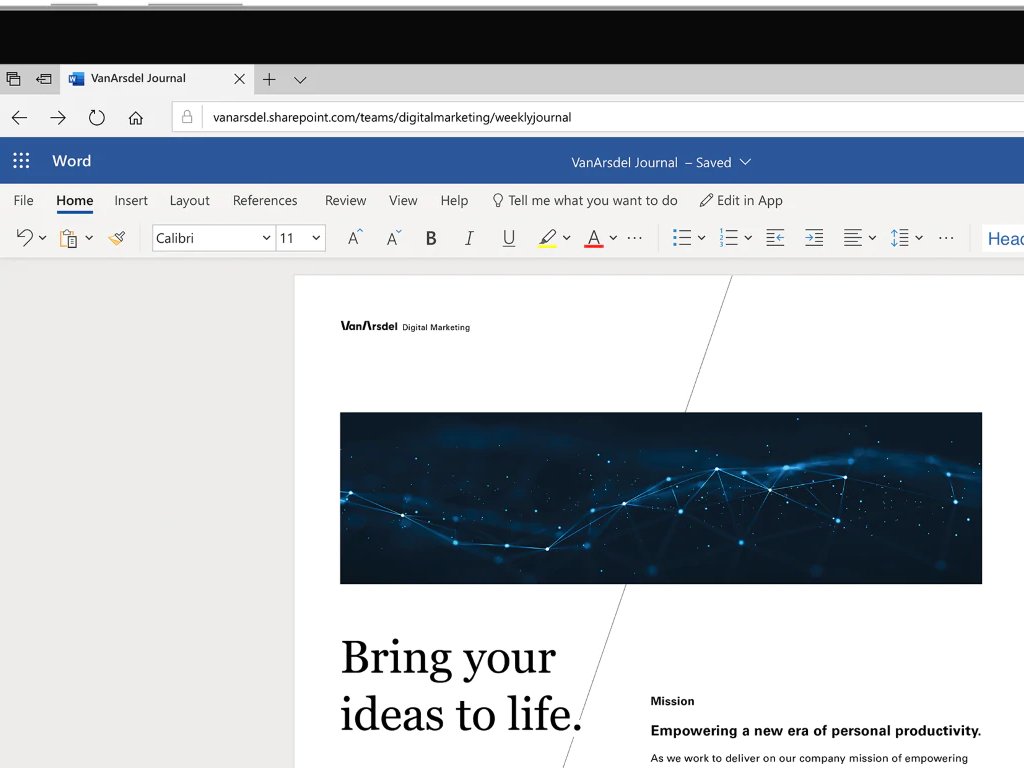Expand the Line Spacing dropdown arrow

click(919, 238)
